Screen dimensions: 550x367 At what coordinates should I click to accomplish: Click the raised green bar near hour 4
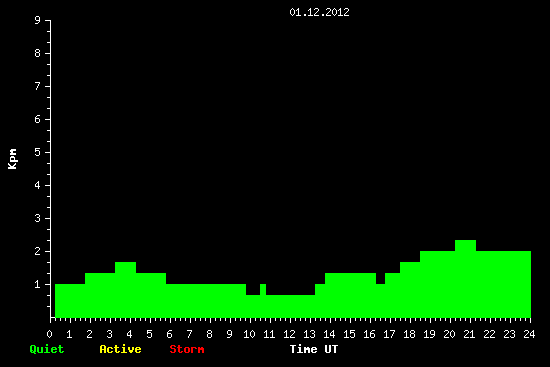126,290
